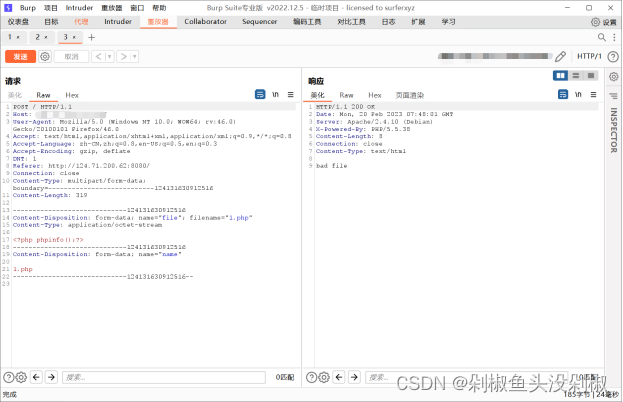Image resolution: width=623 pixels, height=402 pixels.
Task: Open the Target (目标) tab
Action: click(51, 22)
